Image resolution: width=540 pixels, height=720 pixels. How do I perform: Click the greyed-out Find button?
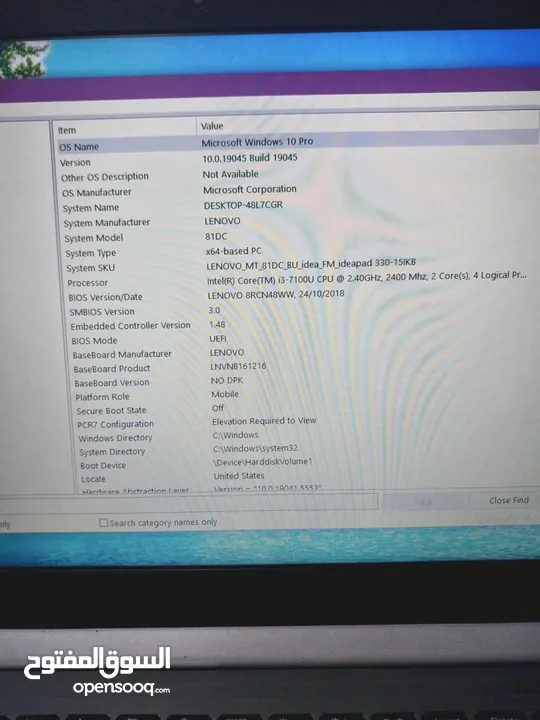point(422,502)
